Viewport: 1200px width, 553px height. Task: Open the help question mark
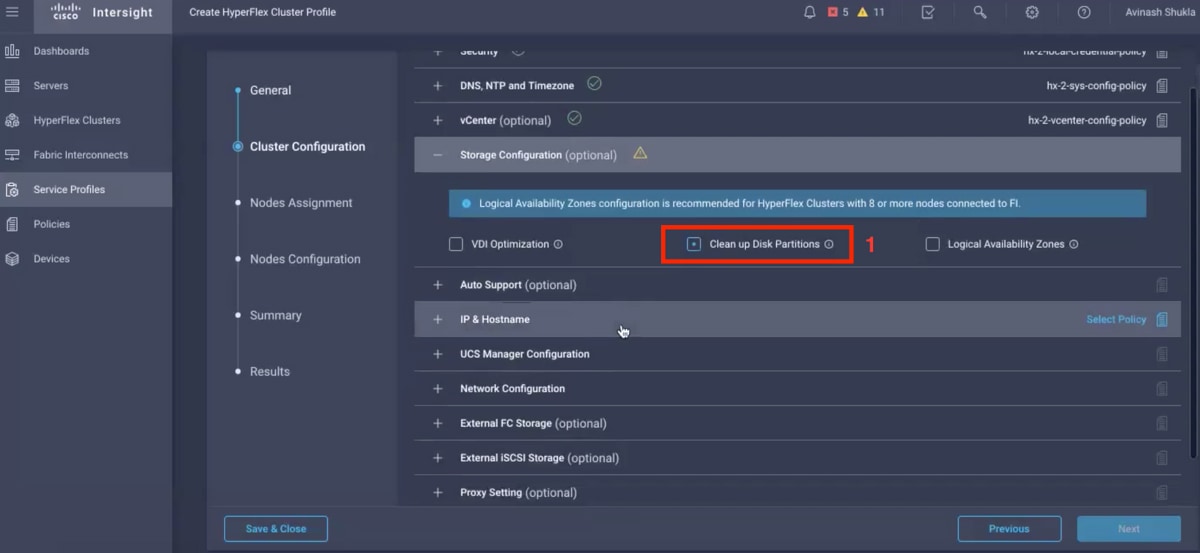pyautogui.click(x=1084, y=12)
